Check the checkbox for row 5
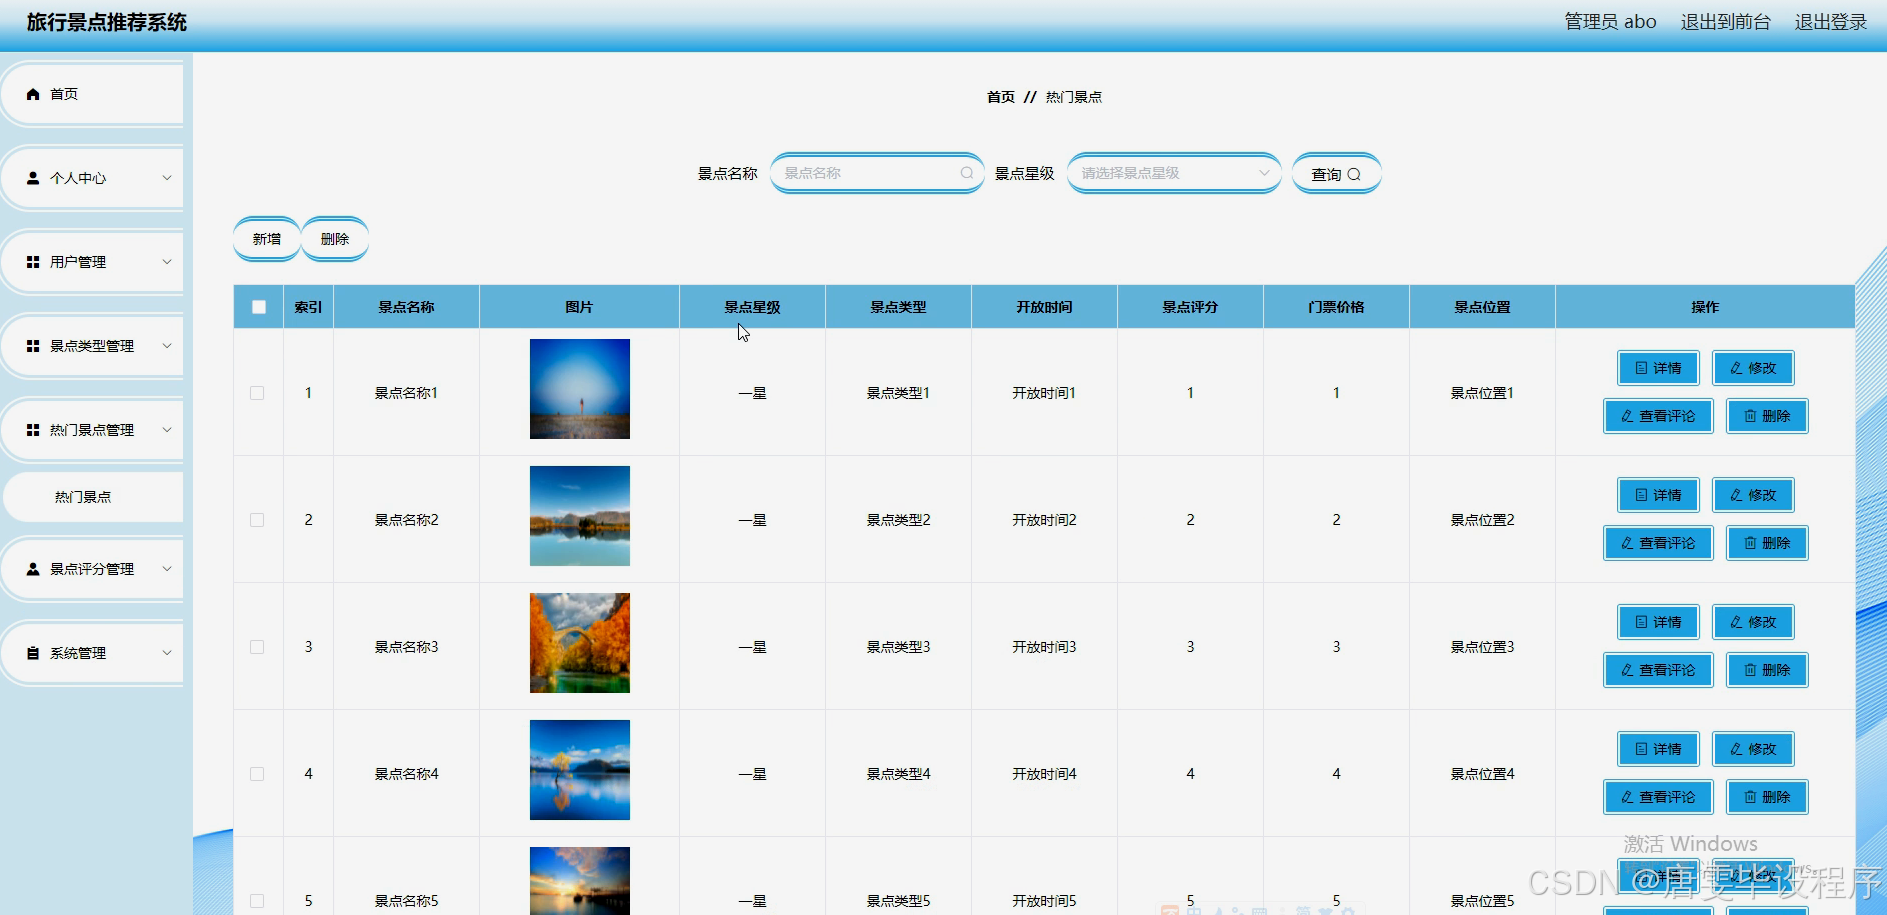Screen dimensions: 1887x915 pyautogui.click(x=257, y=901)
